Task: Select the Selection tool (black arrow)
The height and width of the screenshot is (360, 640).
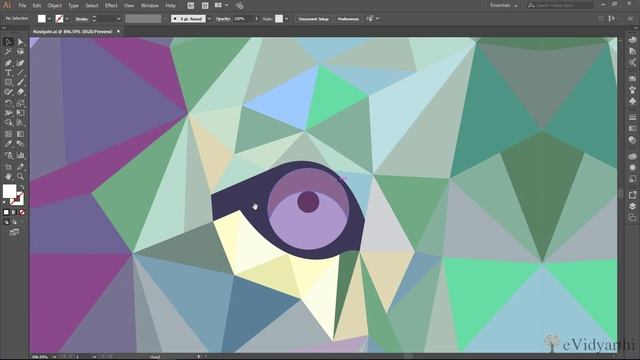Action: (8, 42)
